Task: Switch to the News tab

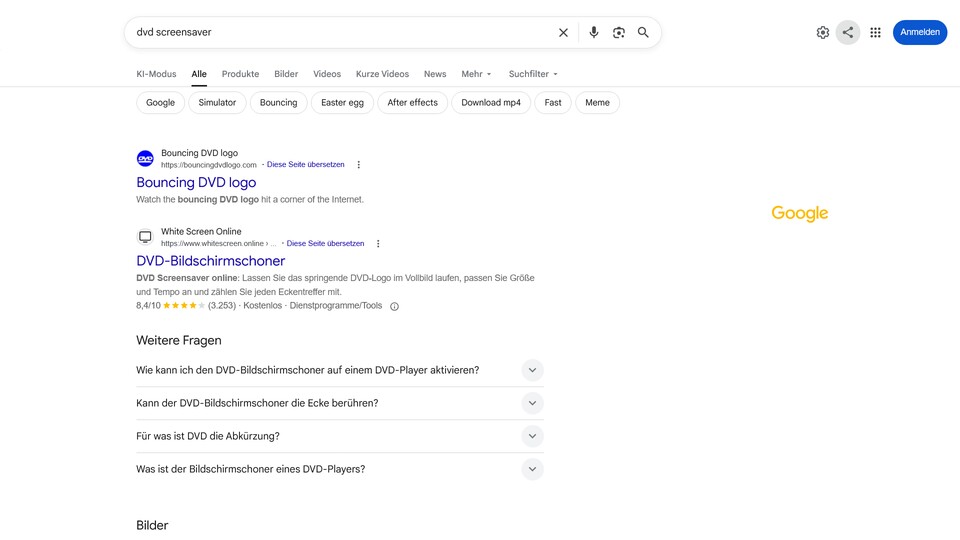Action: click(435, 74)
